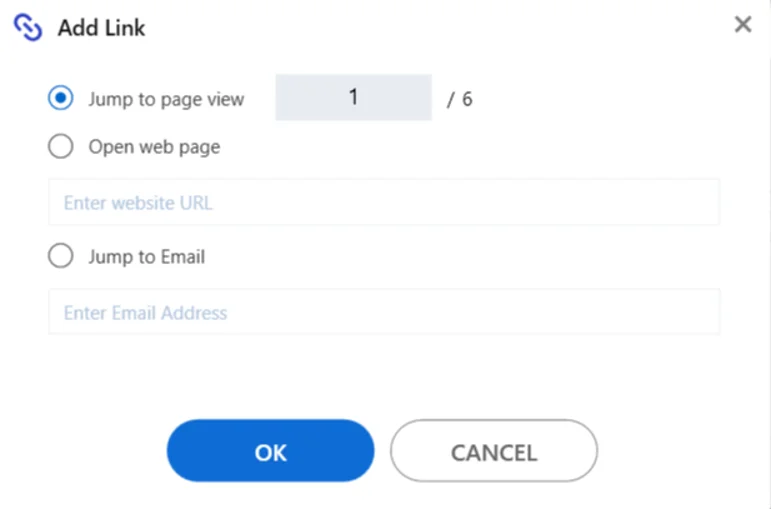This screenshot has width=771, height=509.
Task: Click into the Enter website URL field
Action: (x=384, y=202)
